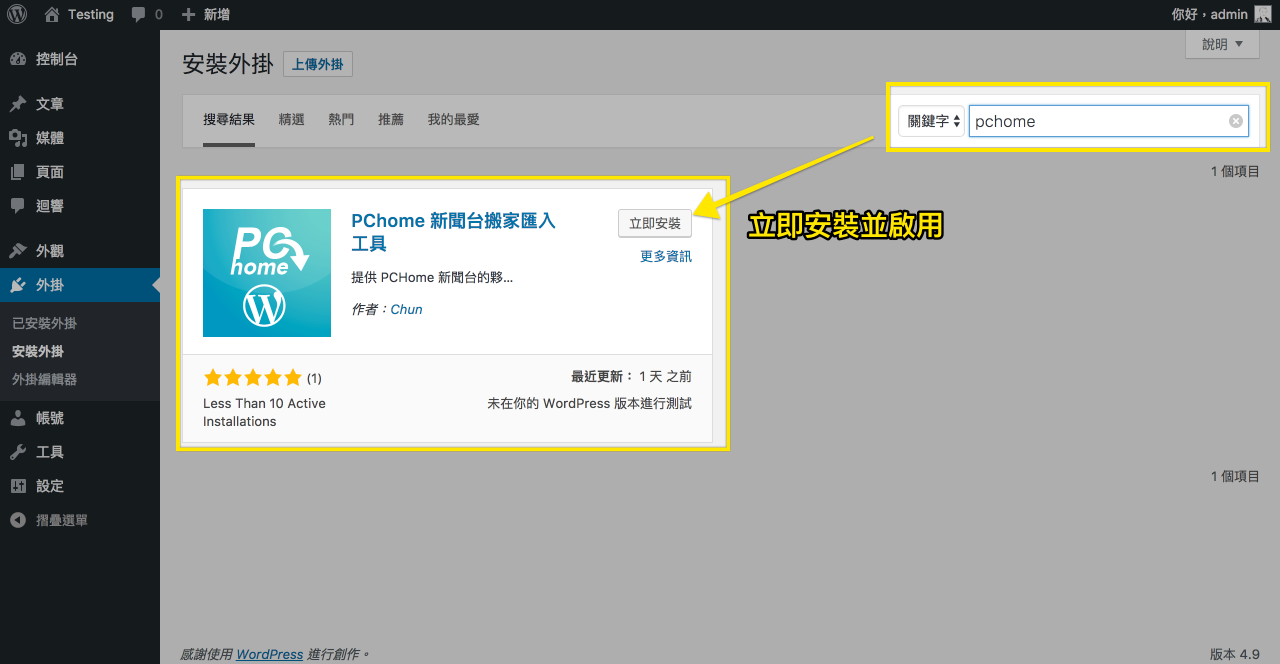Click the 外掛 plug icon
Viewport: 1280px width, 664px height.
[x=18, y=285]
